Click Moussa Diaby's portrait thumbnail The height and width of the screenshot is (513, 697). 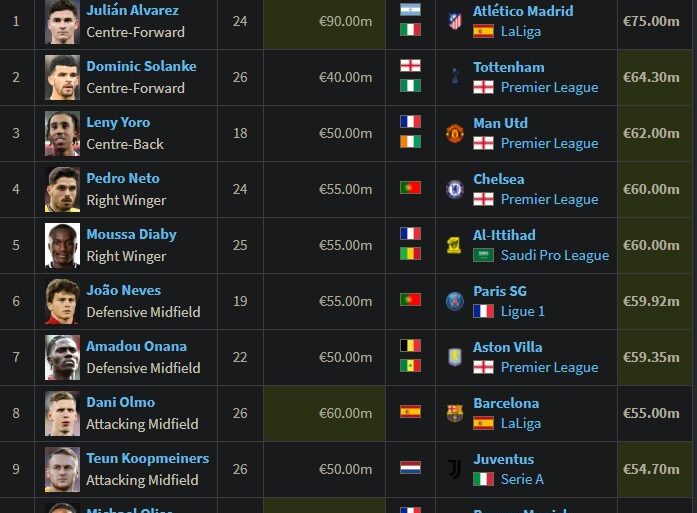pos(62,245)
